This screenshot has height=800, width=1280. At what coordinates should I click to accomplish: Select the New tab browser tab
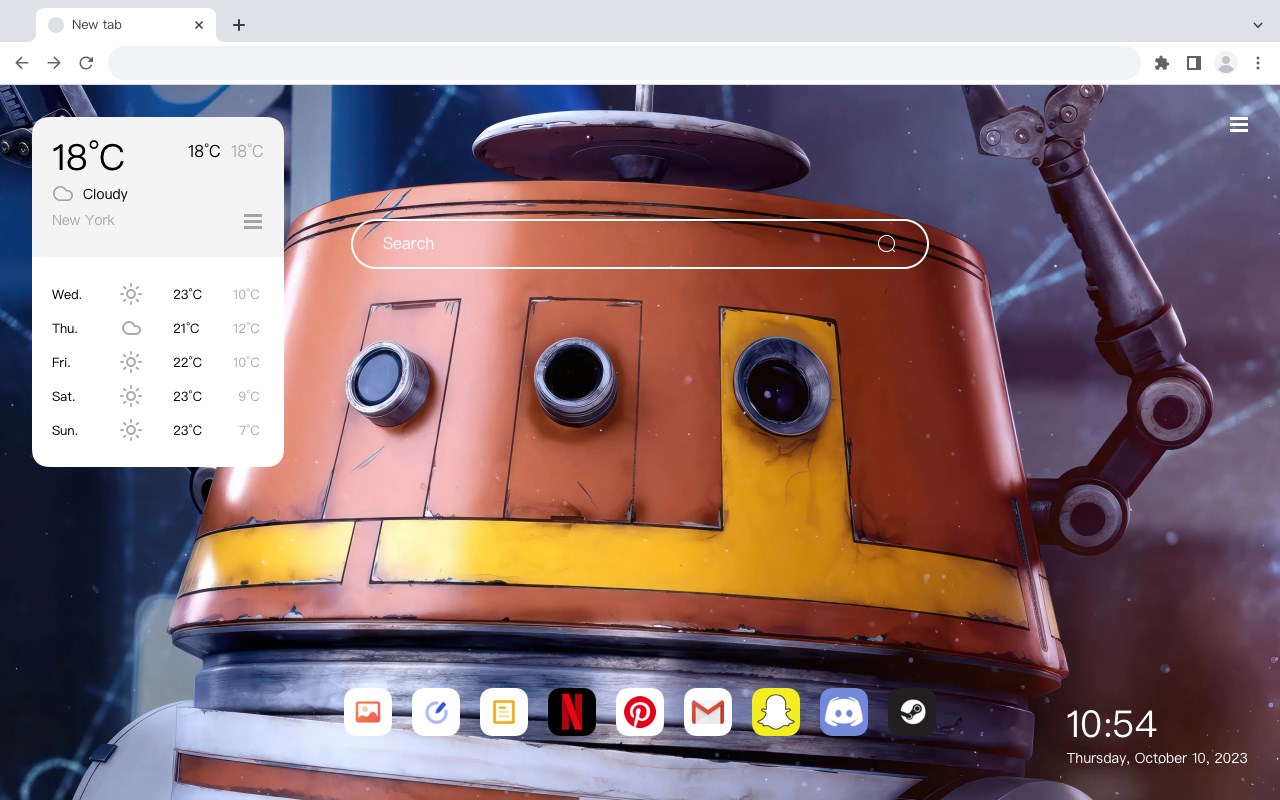(x=126, y=25)
